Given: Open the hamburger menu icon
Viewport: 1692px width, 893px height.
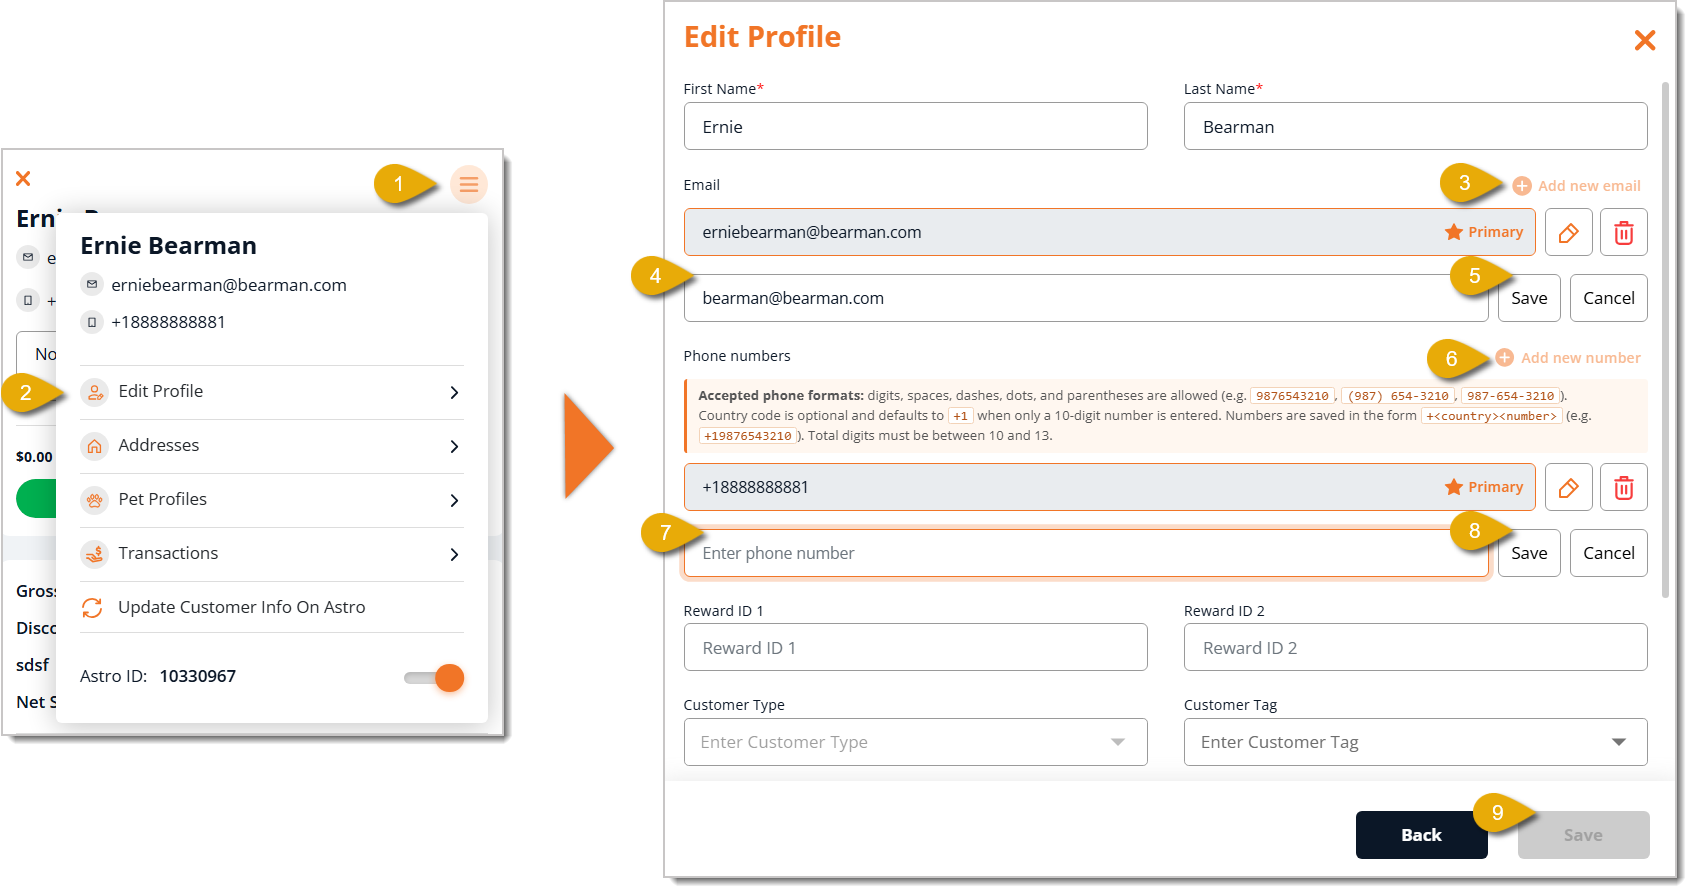Looking at the screenshot, I should (469, 185).
